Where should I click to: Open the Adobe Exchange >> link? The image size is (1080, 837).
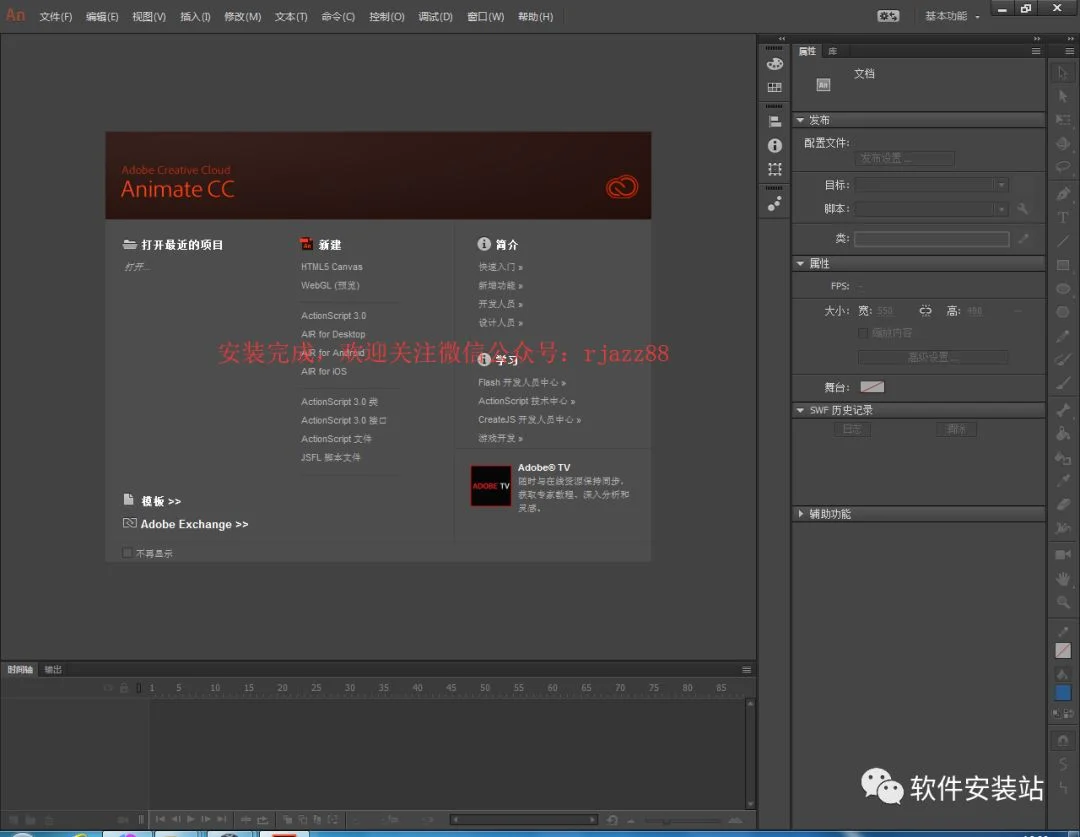194,524
